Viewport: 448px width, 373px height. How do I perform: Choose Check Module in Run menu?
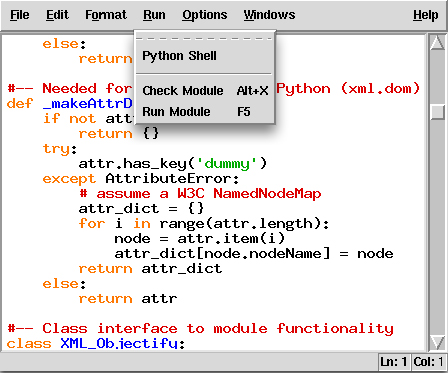click(204, 91)
